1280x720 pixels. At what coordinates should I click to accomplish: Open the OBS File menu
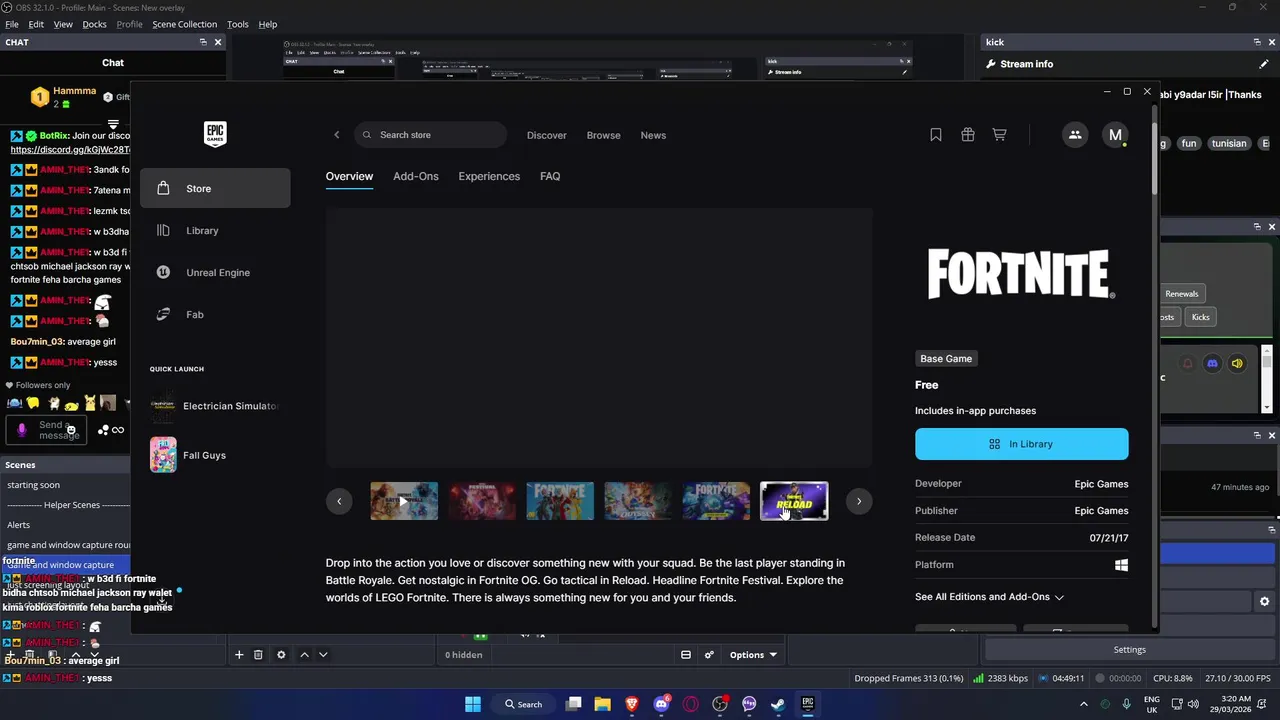pos(12,24)
